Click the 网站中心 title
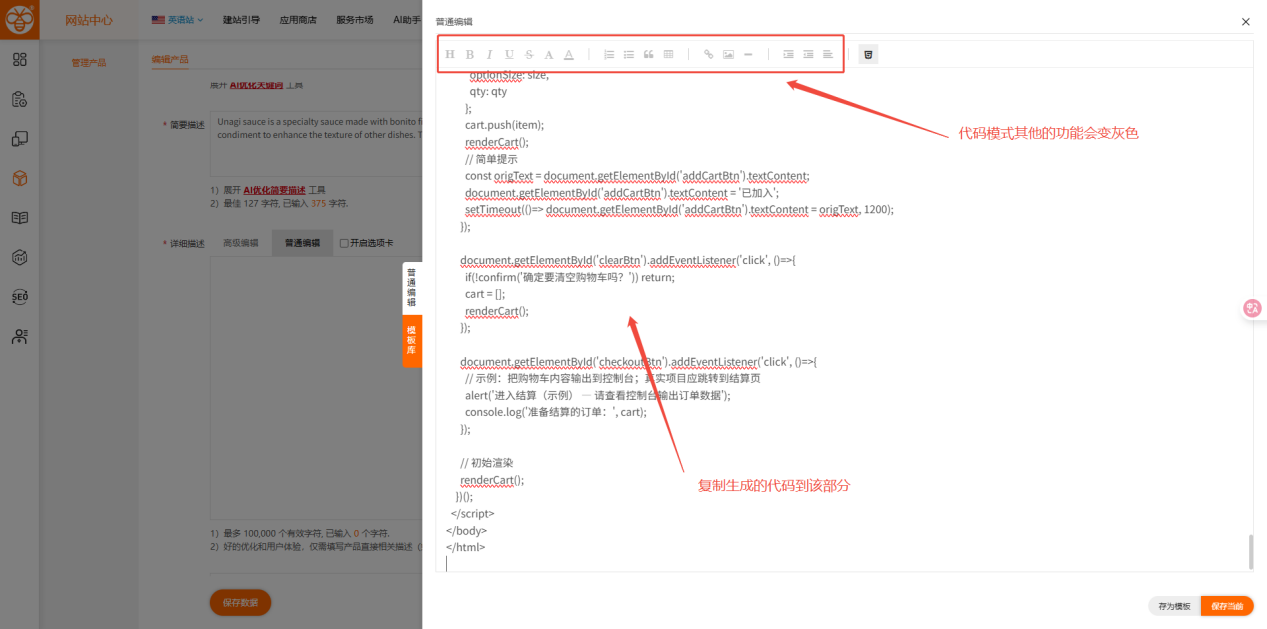Image resolution: width=1267 pixels, height=629 pixels. [x=89, y=20]
